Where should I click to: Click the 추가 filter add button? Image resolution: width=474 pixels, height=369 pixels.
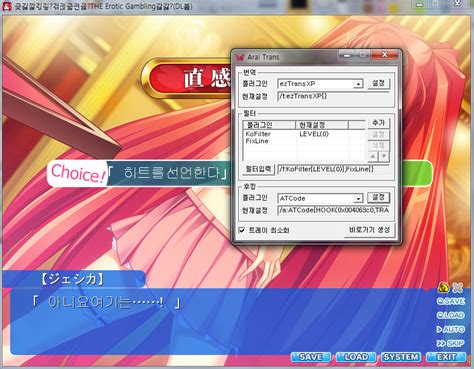tap(378, 123)
